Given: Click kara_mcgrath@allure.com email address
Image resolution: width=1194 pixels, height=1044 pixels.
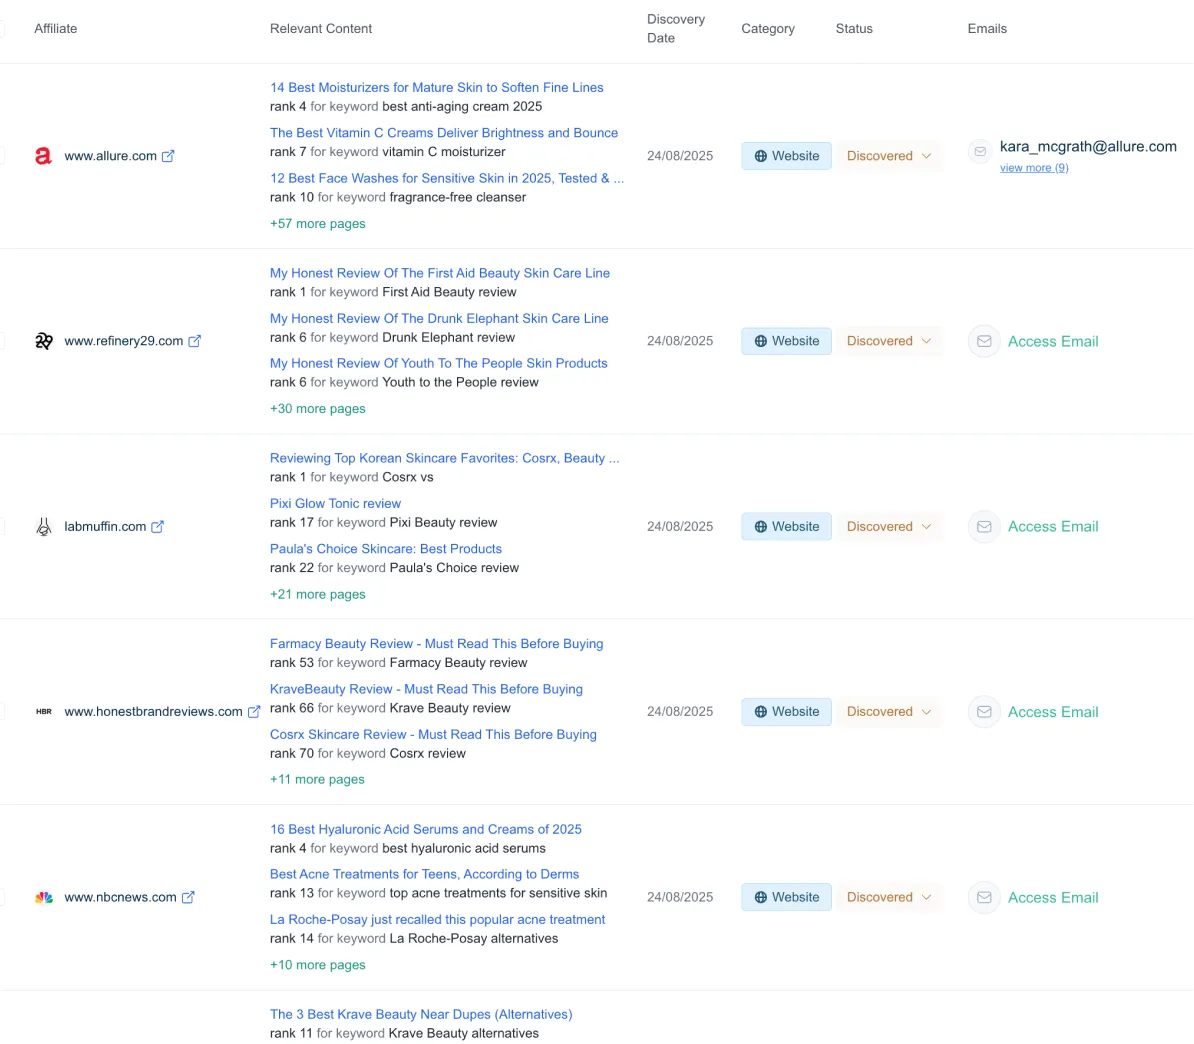Looking at the screenshot, I should (x=1088, y=146).
